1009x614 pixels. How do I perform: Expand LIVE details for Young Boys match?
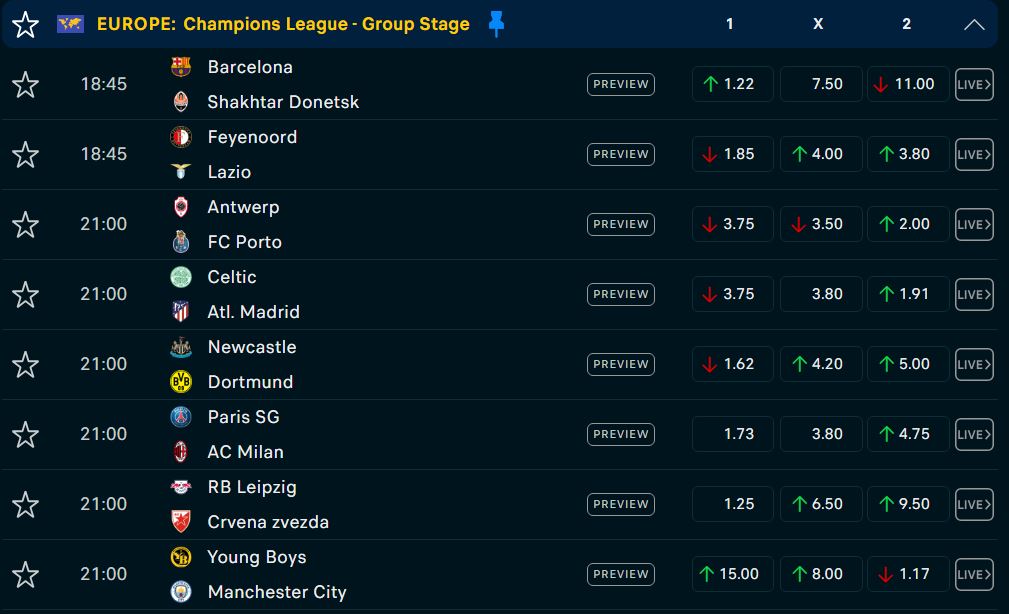coord(974,574)
